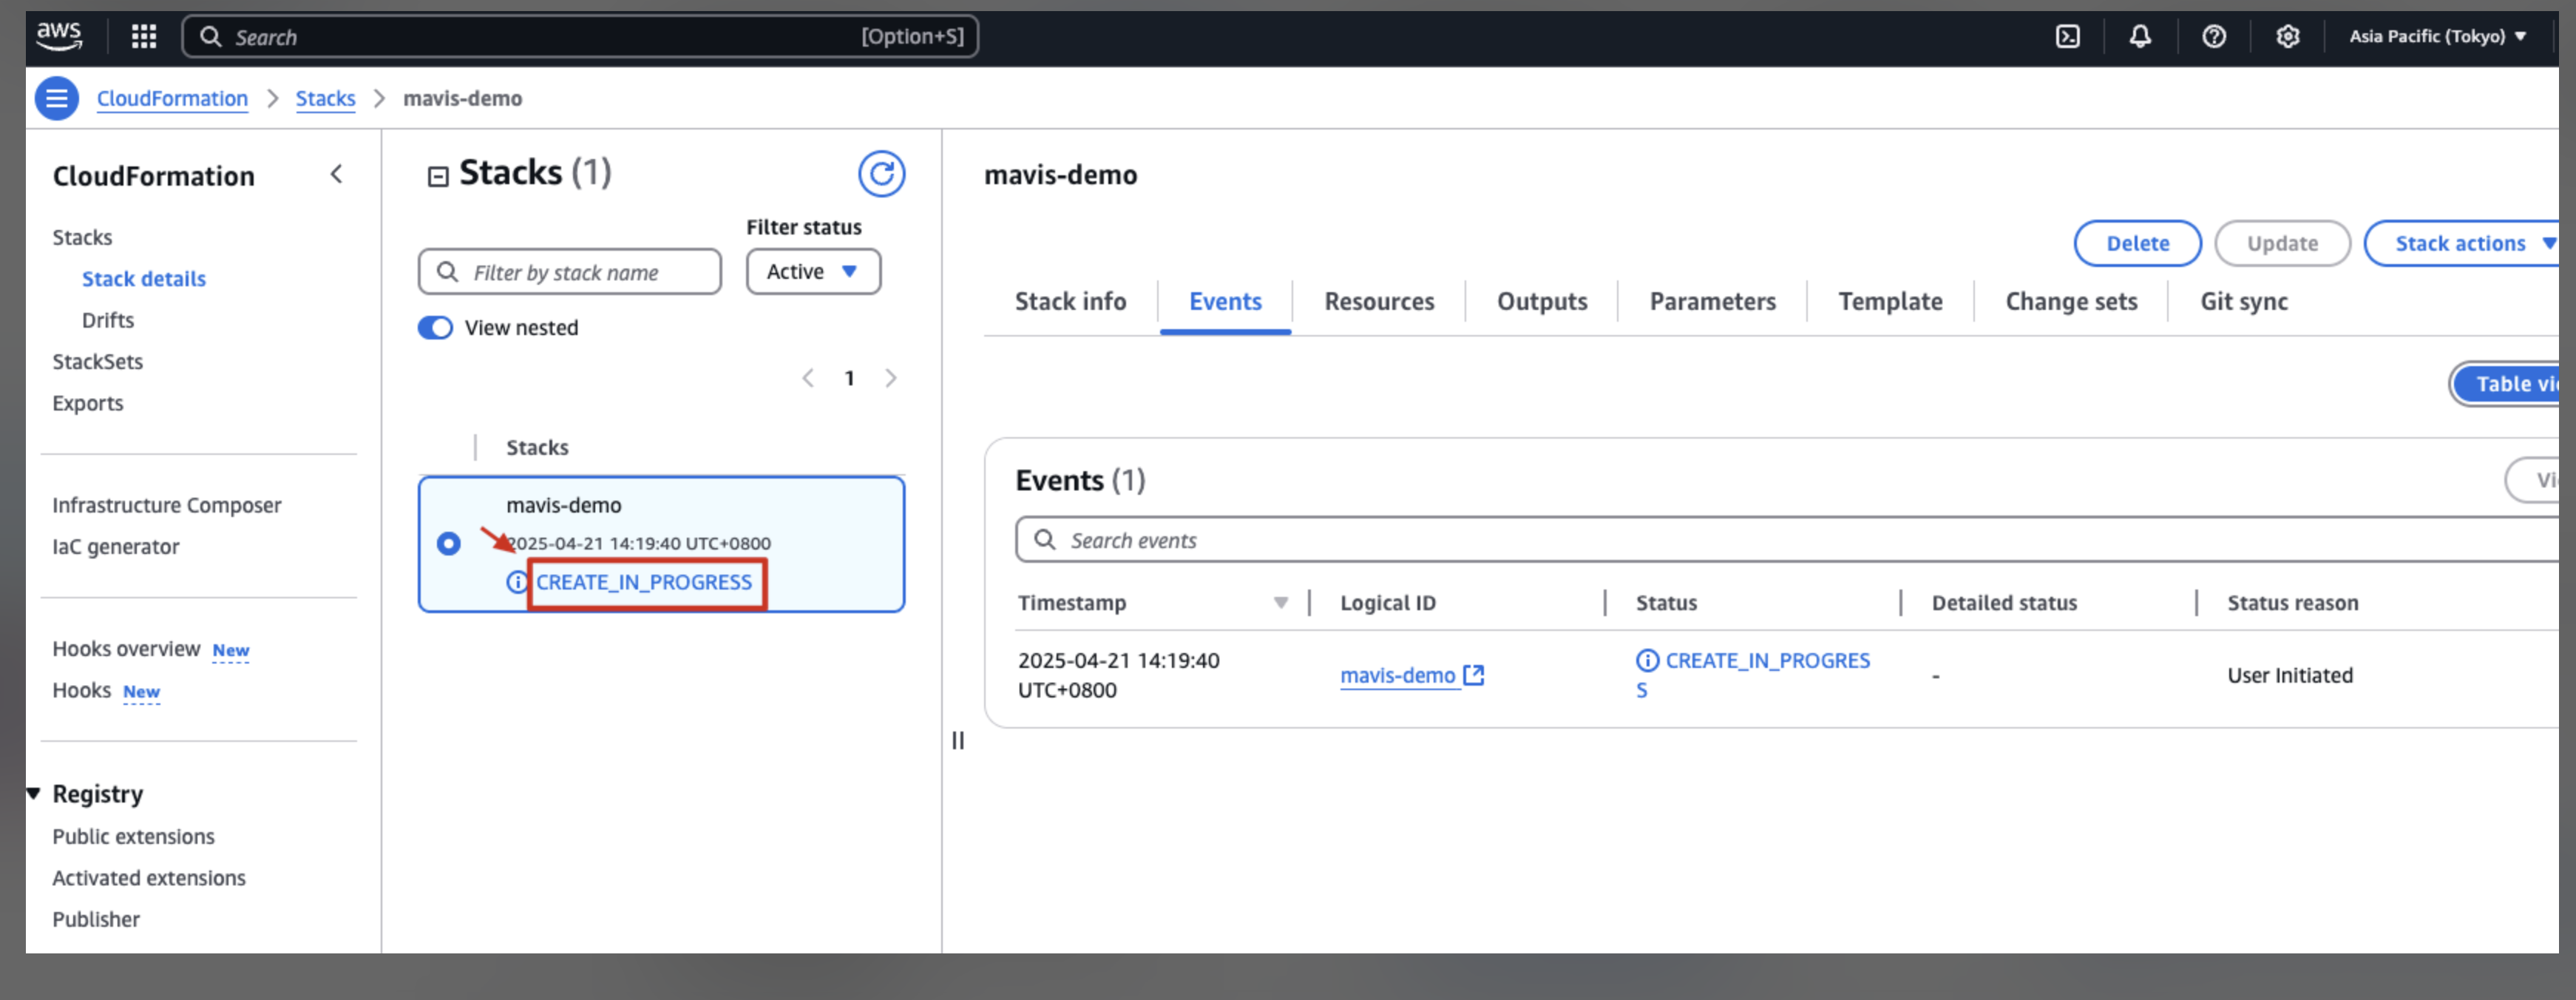Refresh the Stacks list
Image resolution: width=2576 pixels, height=1000 pixels.
[880, 174]
